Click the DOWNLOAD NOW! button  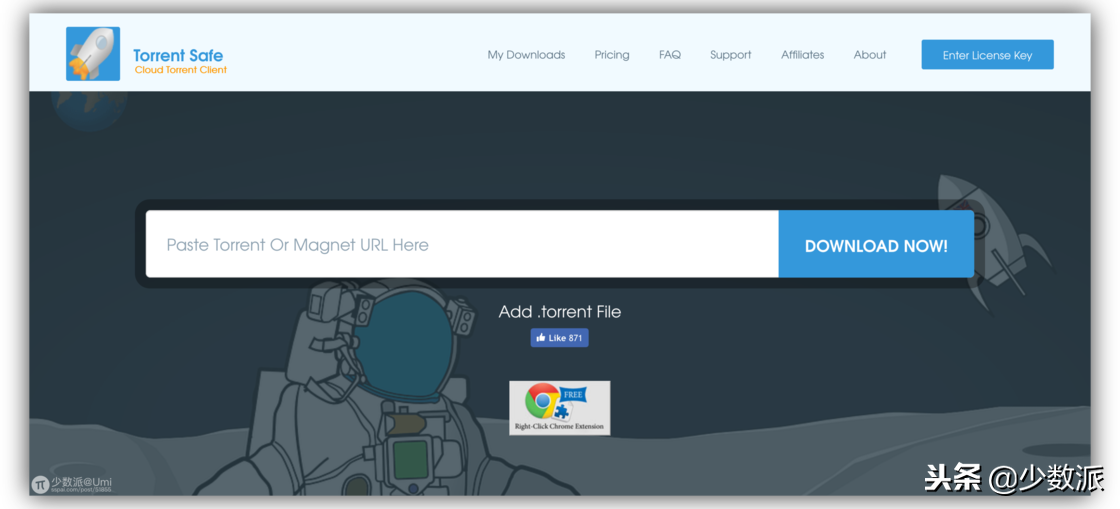coord(876,244)
